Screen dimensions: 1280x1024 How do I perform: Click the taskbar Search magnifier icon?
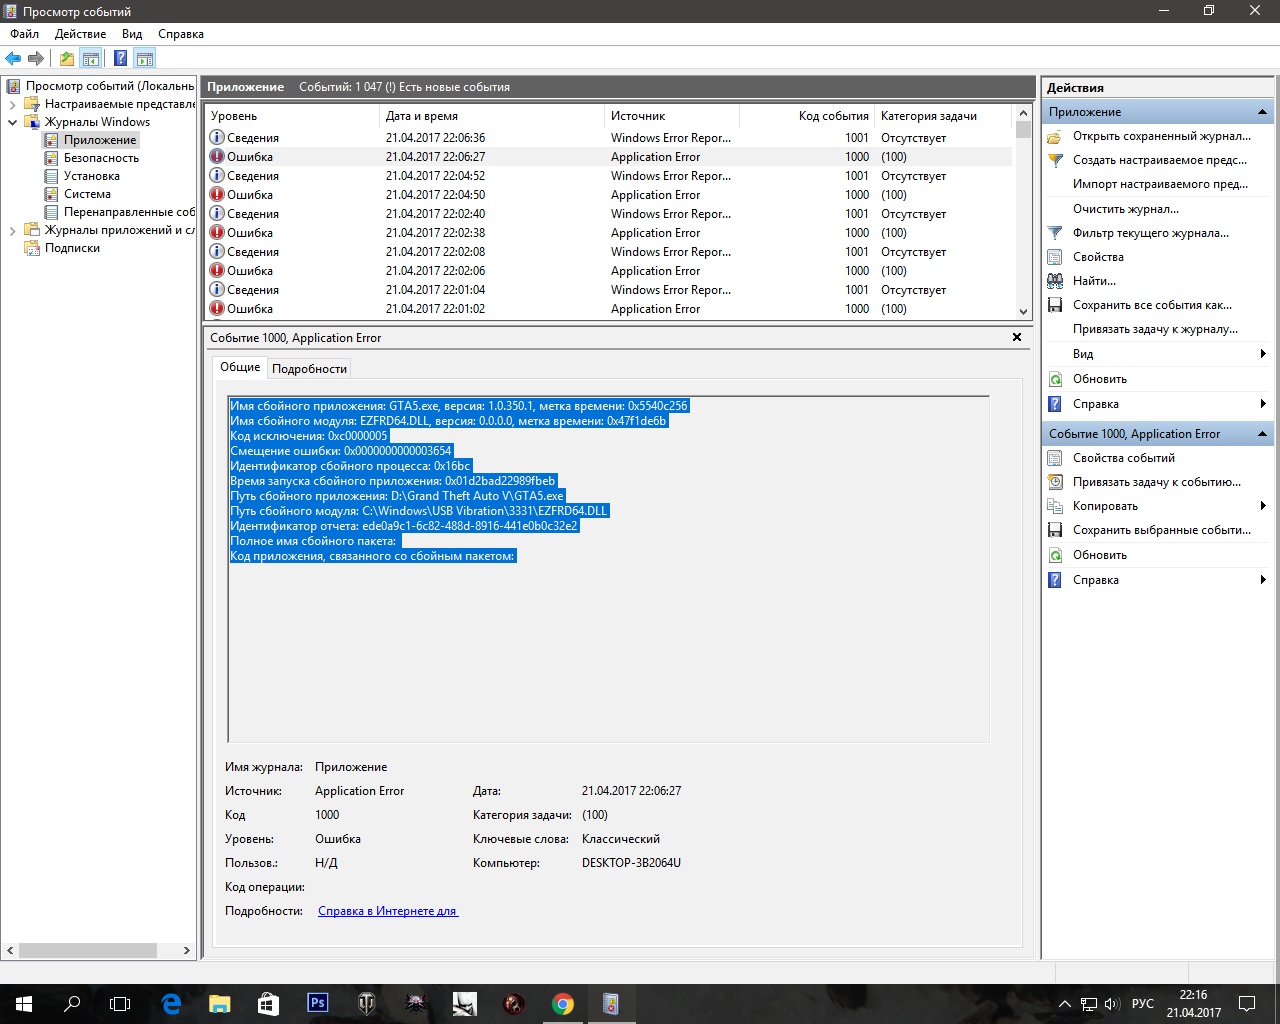point(72,1003)
